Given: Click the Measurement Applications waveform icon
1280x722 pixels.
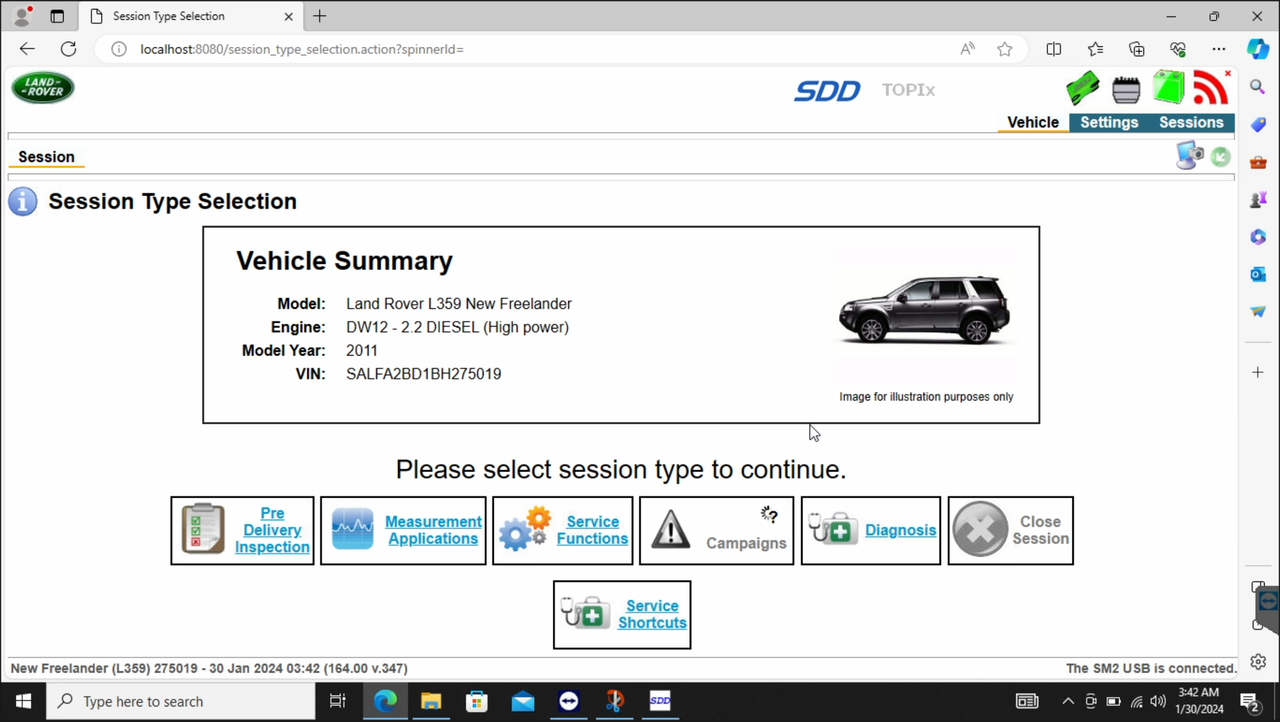Looking at the screenshot, I should 352,529.
